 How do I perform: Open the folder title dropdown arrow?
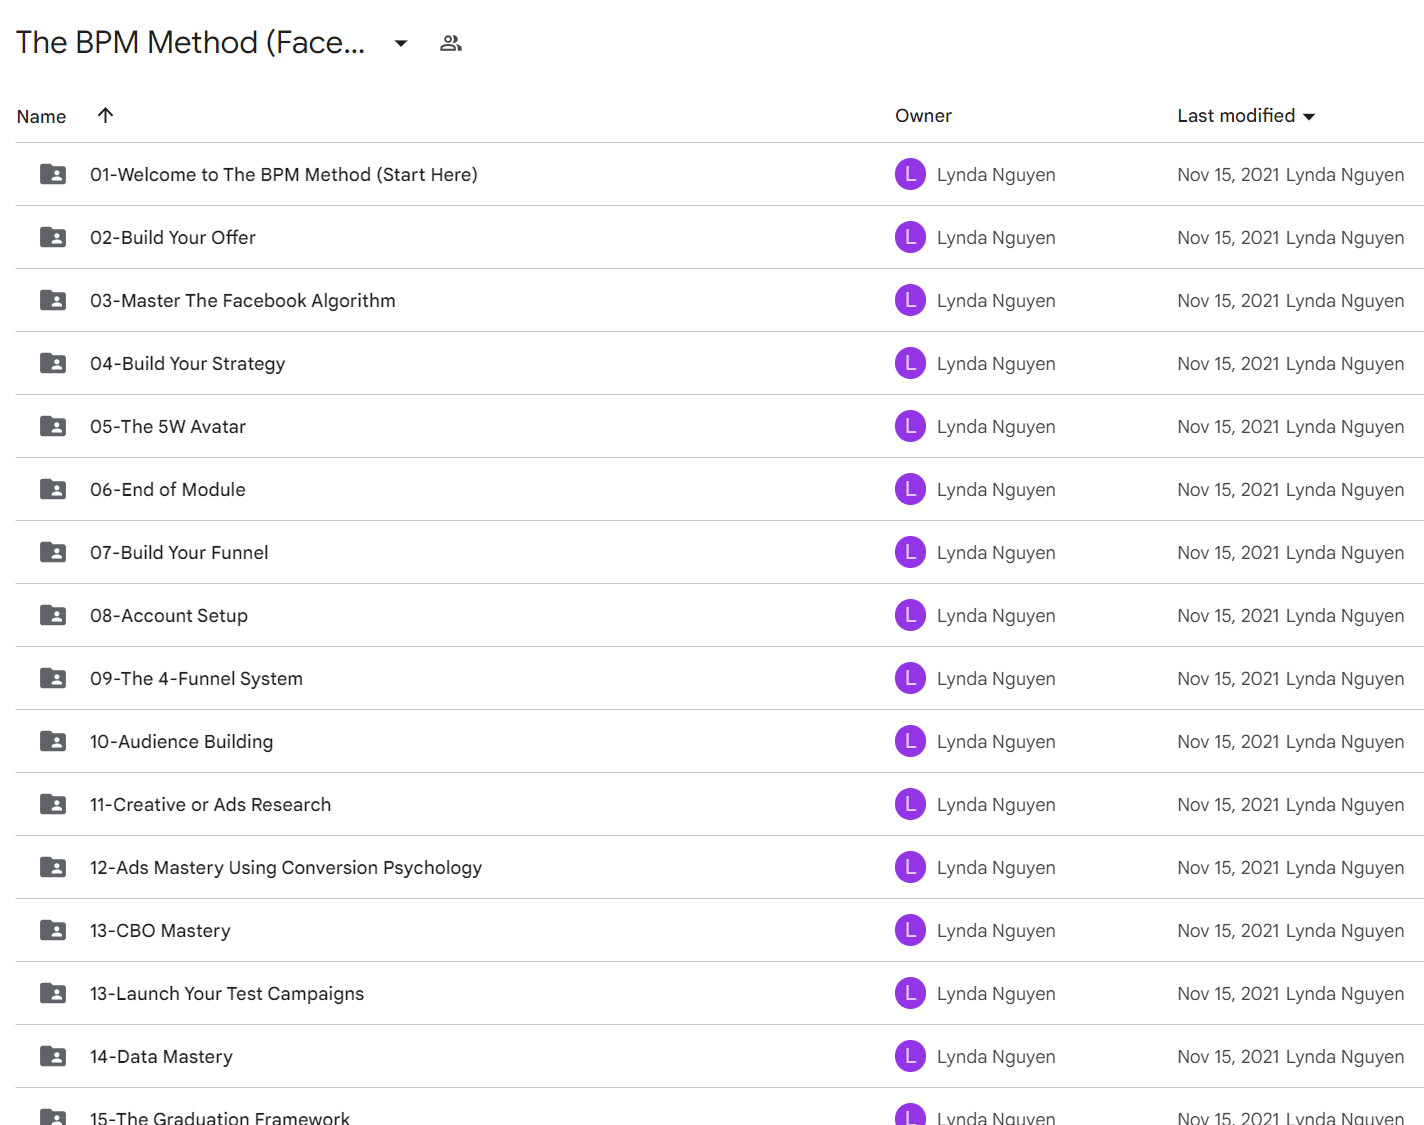pyautogui.click(x=401, y=43)
